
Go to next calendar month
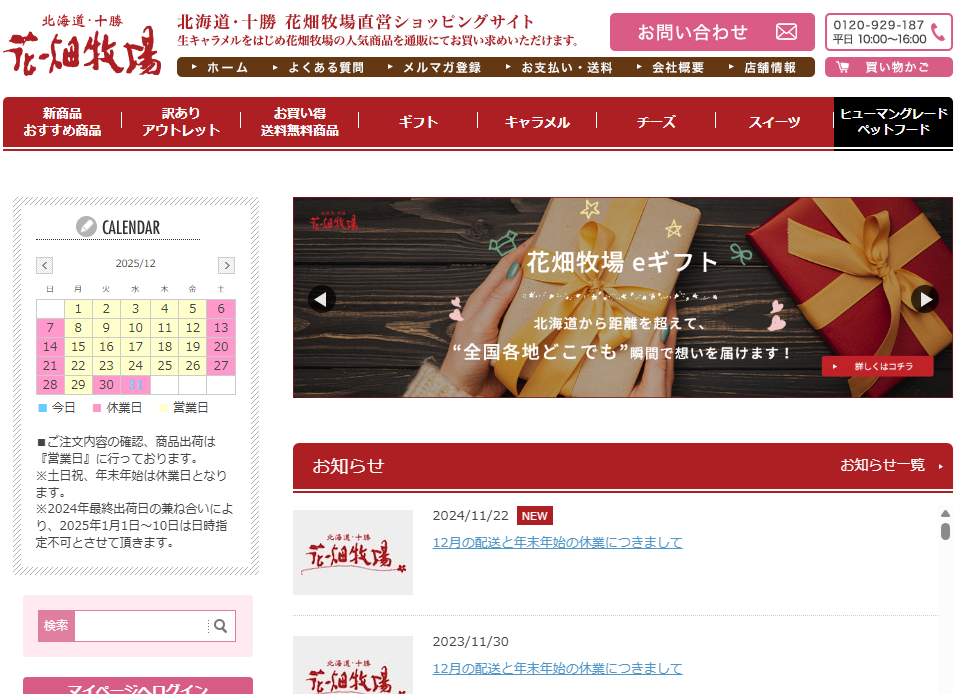coord(227,265)
